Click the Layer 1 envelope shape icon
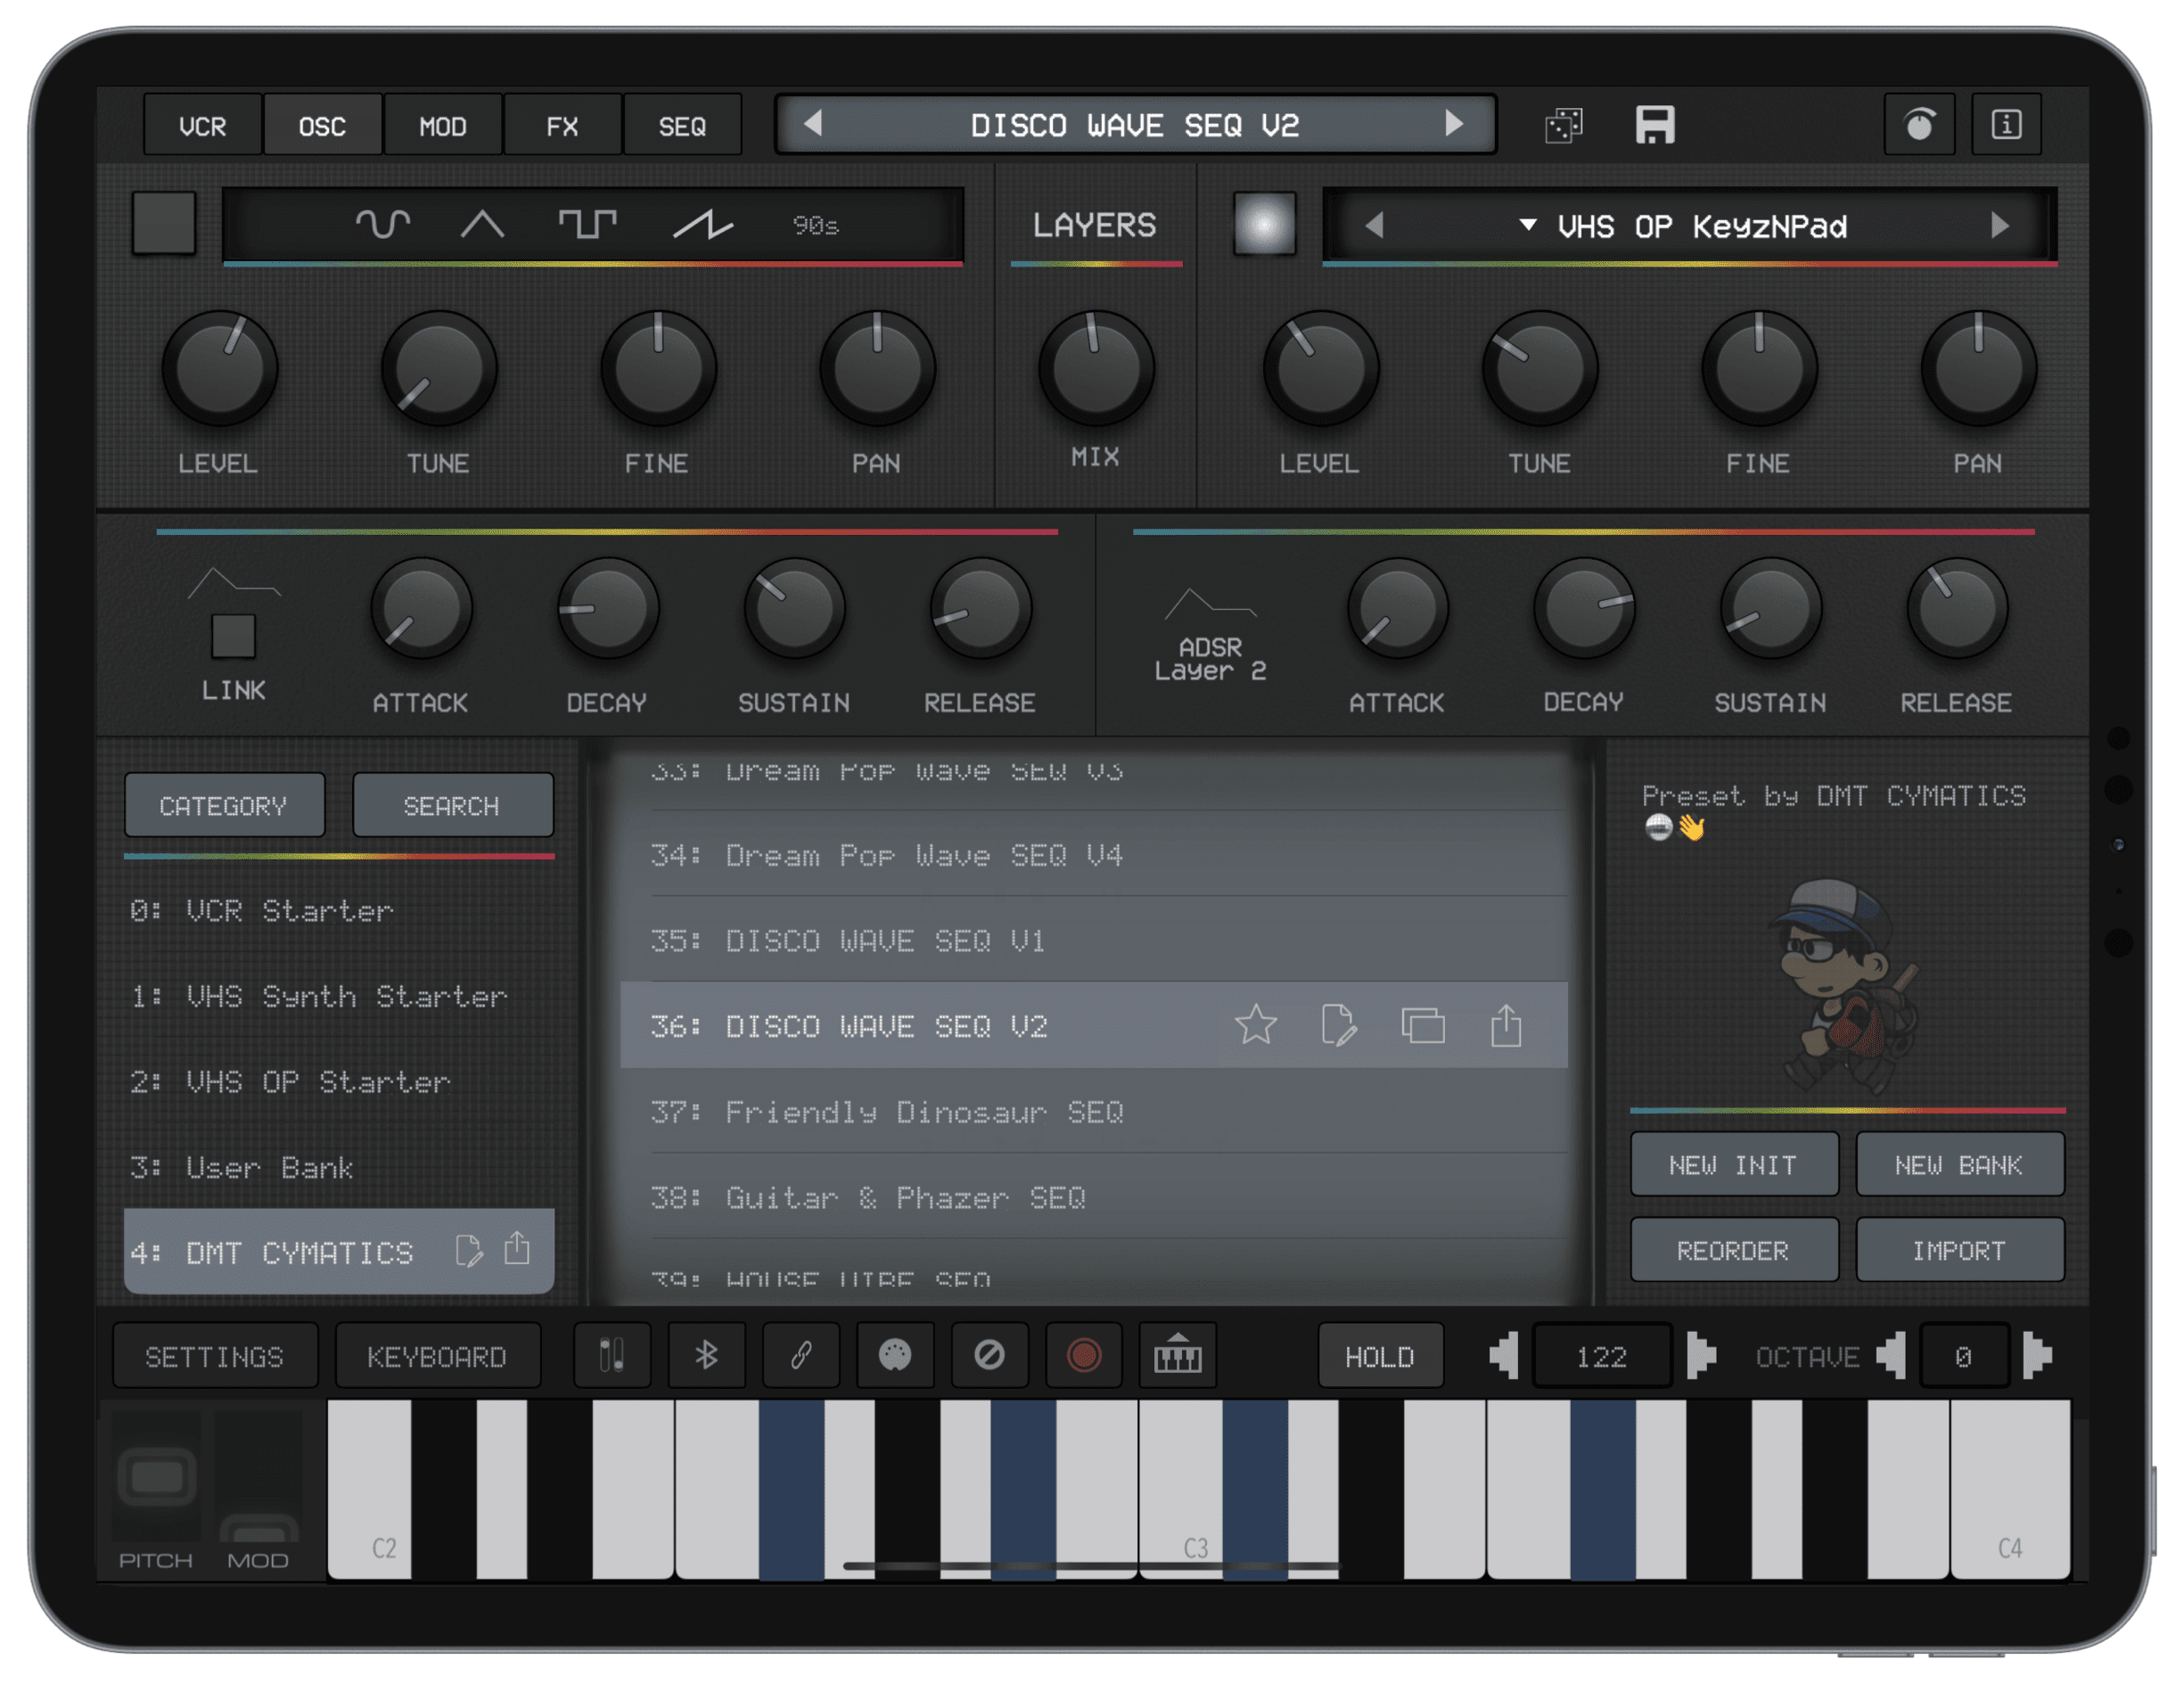The image size is (2184, 1685). pos(234,582)
